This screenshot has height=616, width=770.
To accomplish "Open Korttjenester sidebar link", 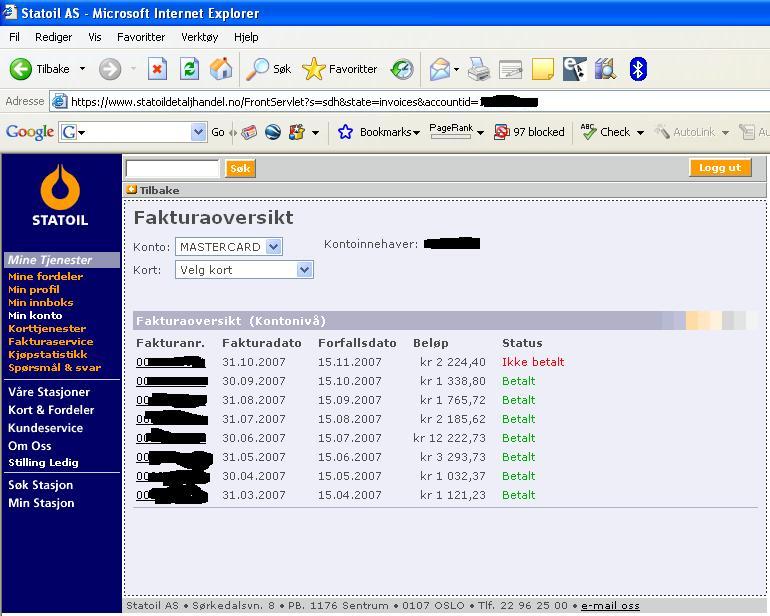I will coord(47,328).
